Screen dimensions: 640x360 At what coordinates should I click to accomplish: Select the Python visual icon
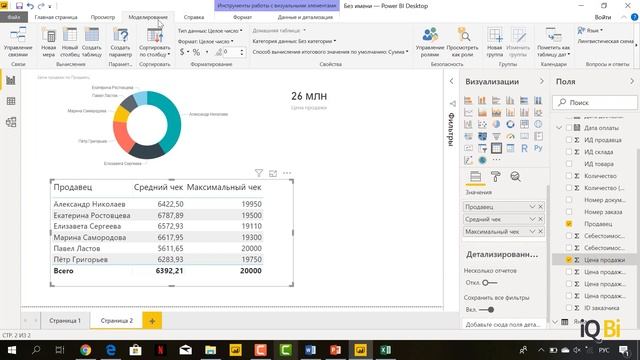[538, 148]
